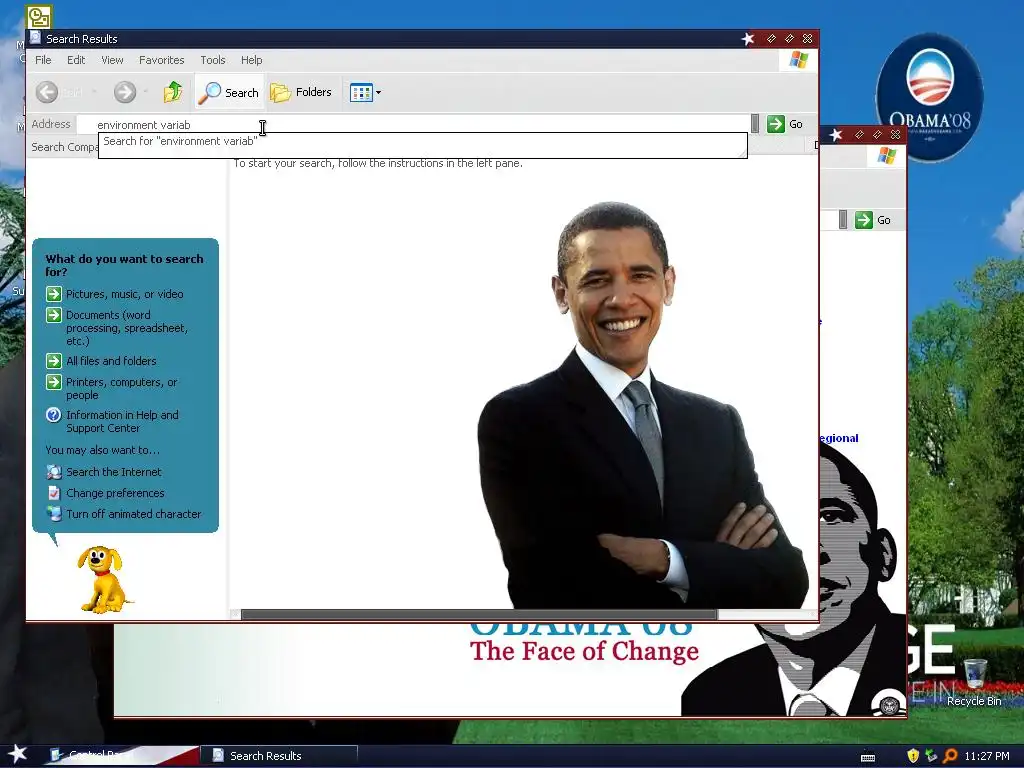1024x768 pixels.
Task: Open the address bar dropdown in background window
Action: 843,220
